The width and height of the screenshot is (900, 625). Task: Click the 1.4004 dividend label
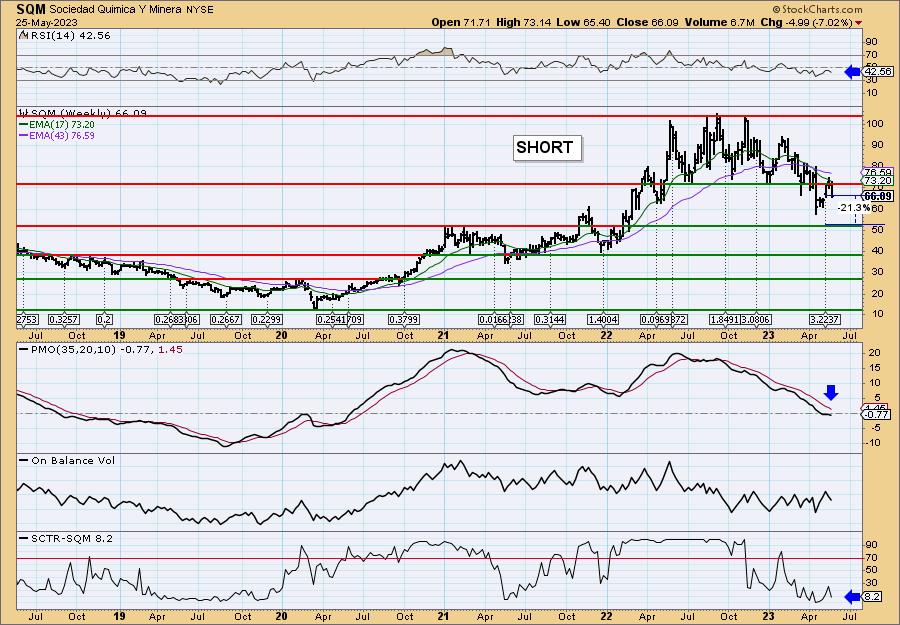coord(603,319)
